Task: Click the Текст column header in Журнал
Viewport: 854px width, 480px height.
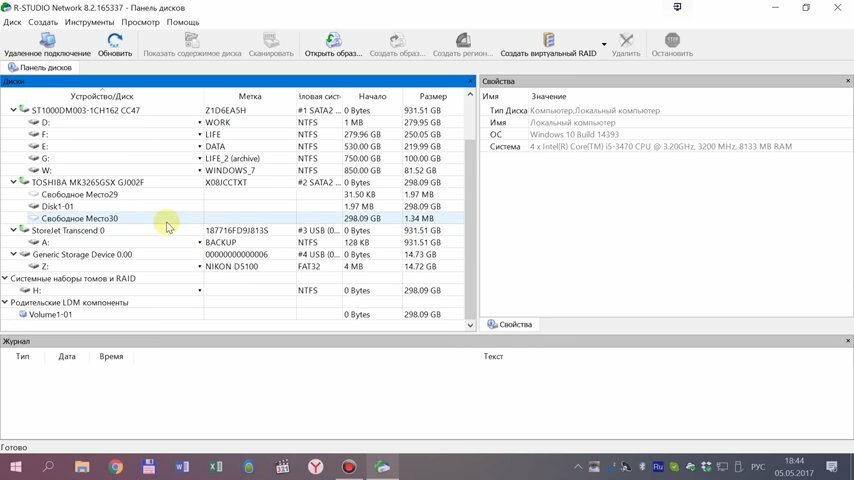Action: pyautogui.click(x=493, y=356)
